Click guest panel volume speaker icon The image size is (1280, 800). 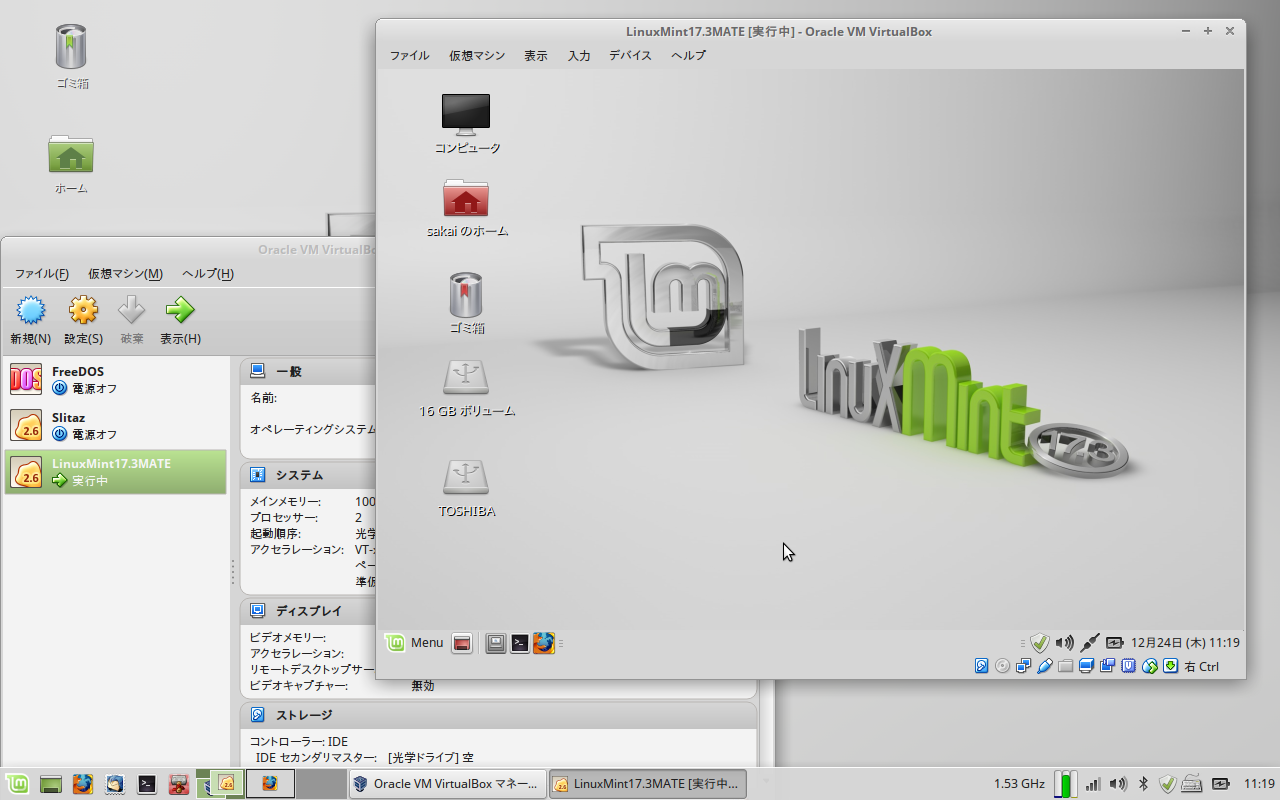click(x=1065, y=643)
